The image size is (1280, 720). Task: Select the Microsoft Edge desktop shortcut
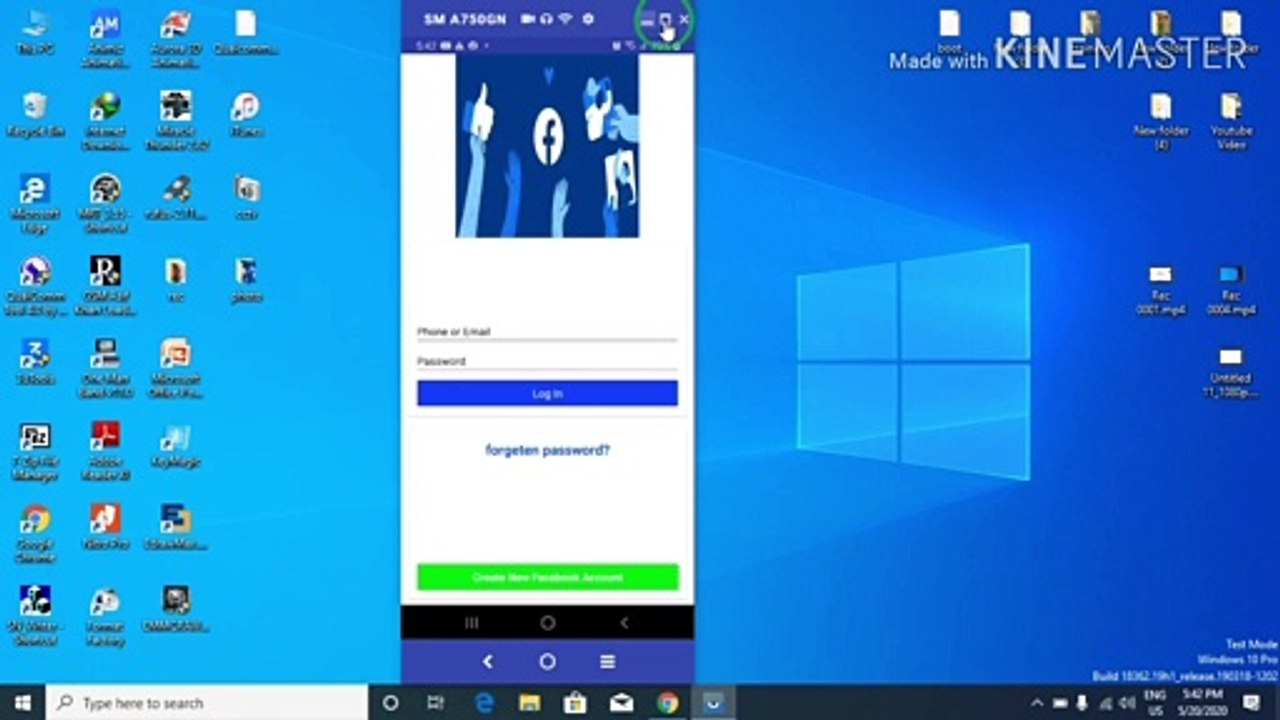[x=36, y=204]
